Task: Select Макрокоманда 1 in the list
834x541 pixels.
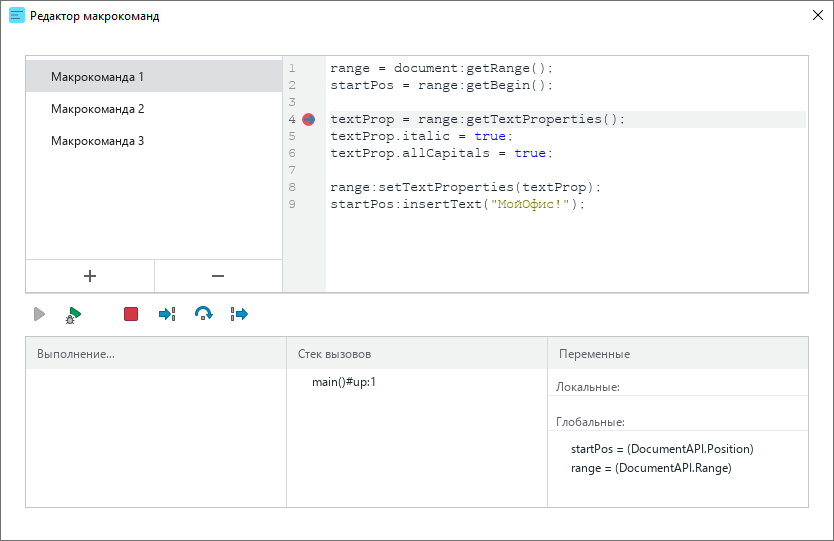Action: coord(154,76)
